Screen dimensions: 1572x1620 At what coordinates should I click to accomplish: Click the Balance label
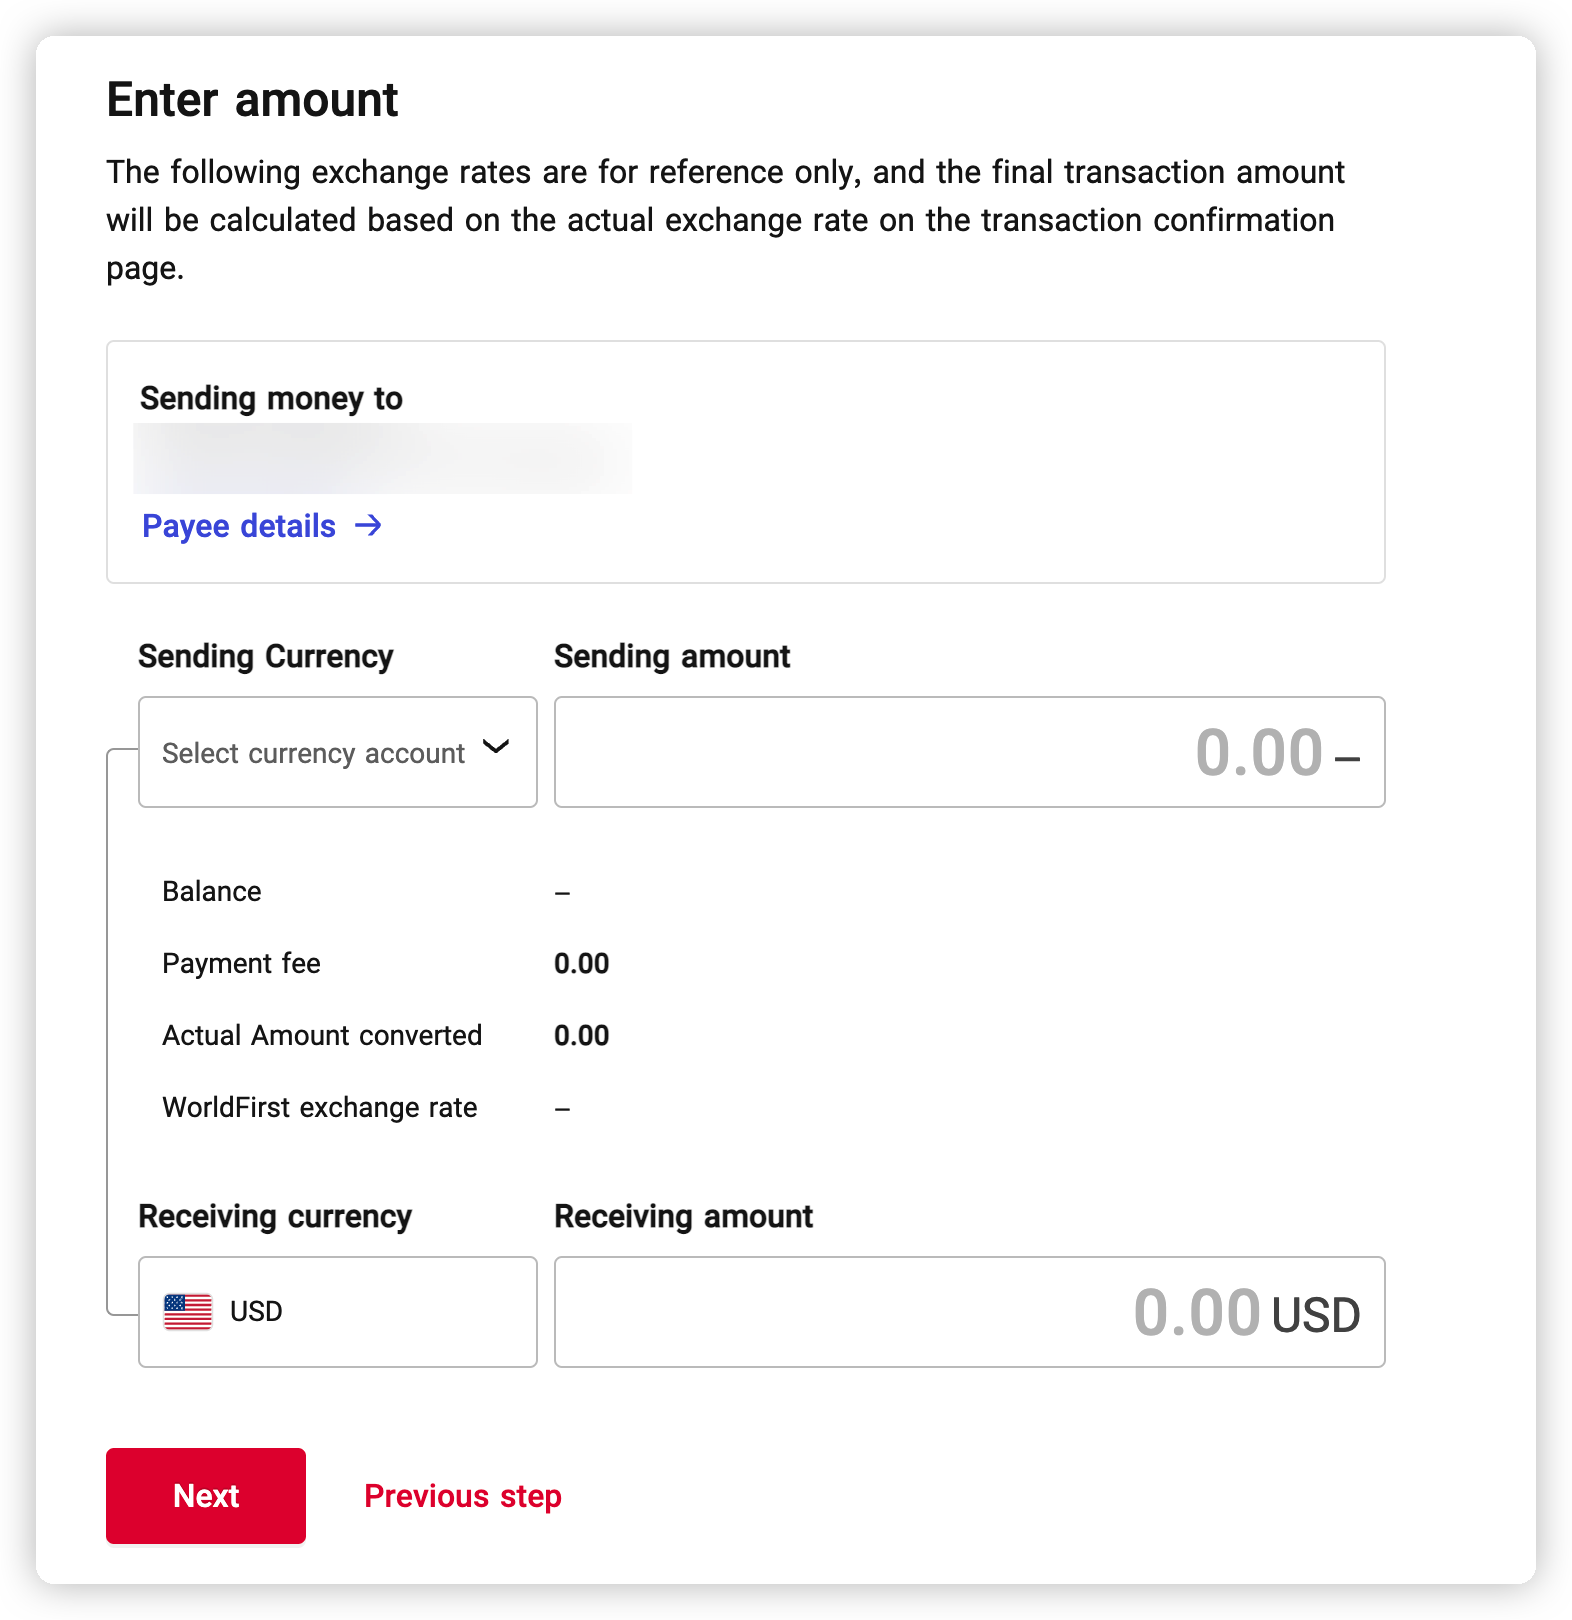tap(212, 891)
